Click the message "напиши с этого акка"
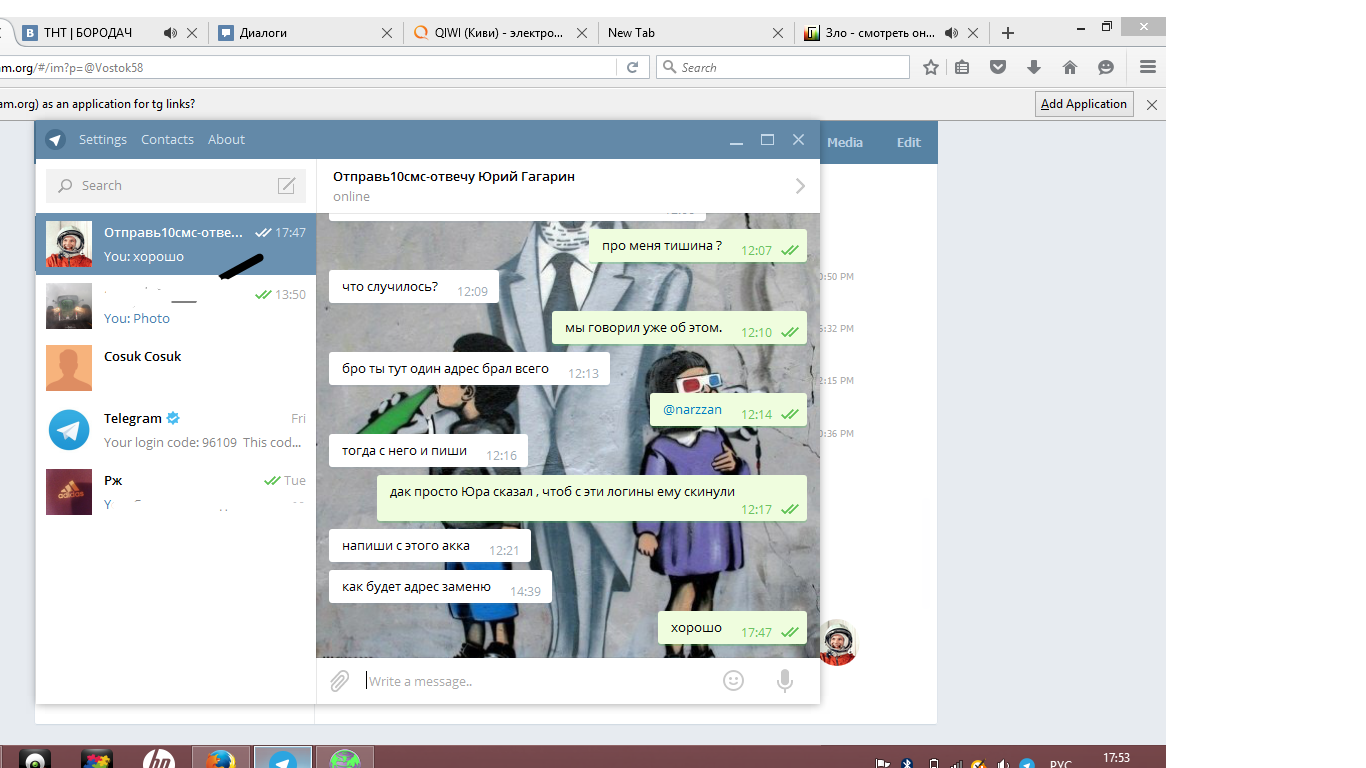This screenshot has width=1366, height=768. coord(430,546)
